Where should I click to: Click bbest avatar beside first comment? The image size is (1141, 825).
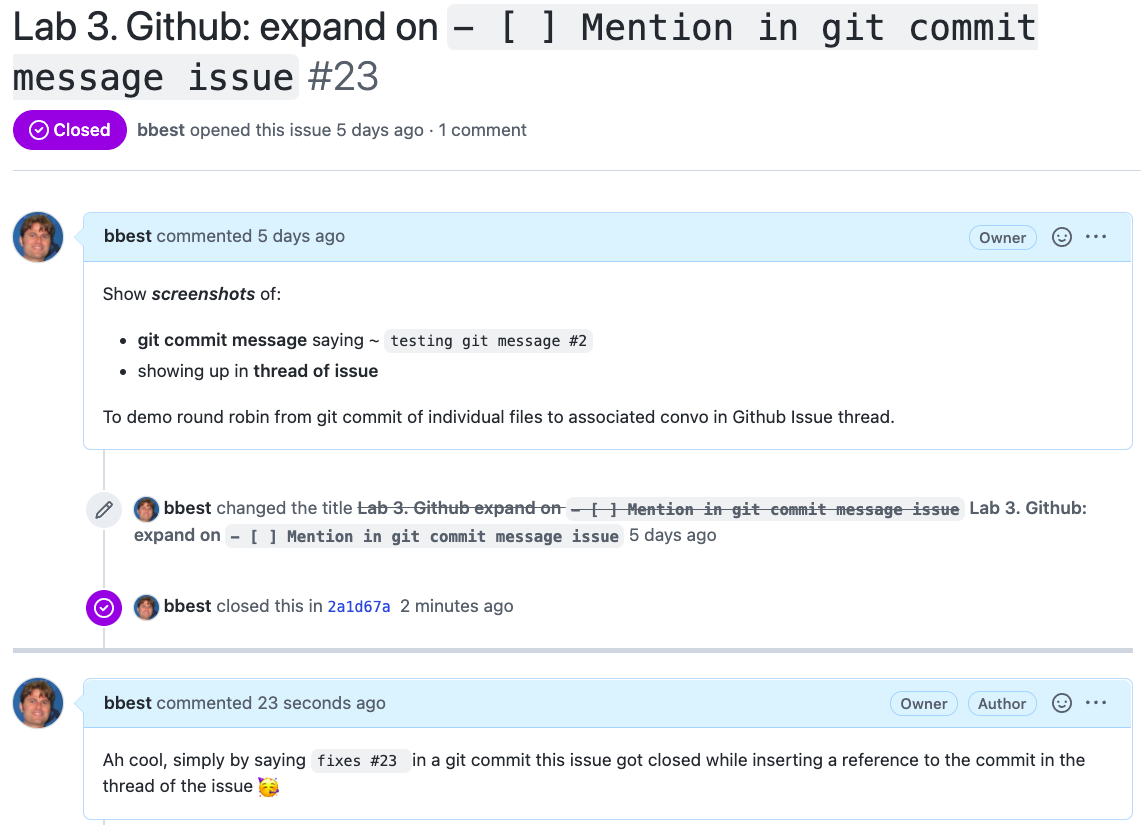(38, 237)
